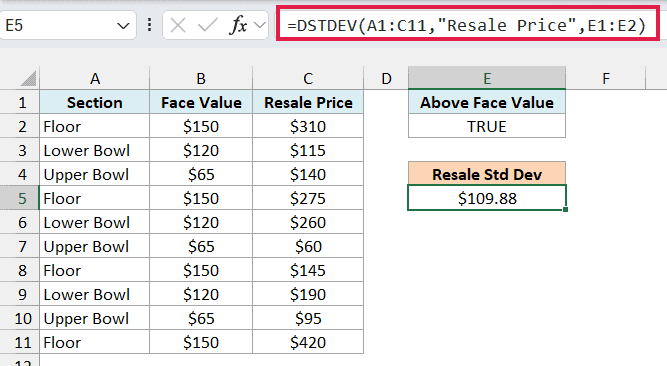
Task: Click the $260 resale price cell
Action: 308,222
